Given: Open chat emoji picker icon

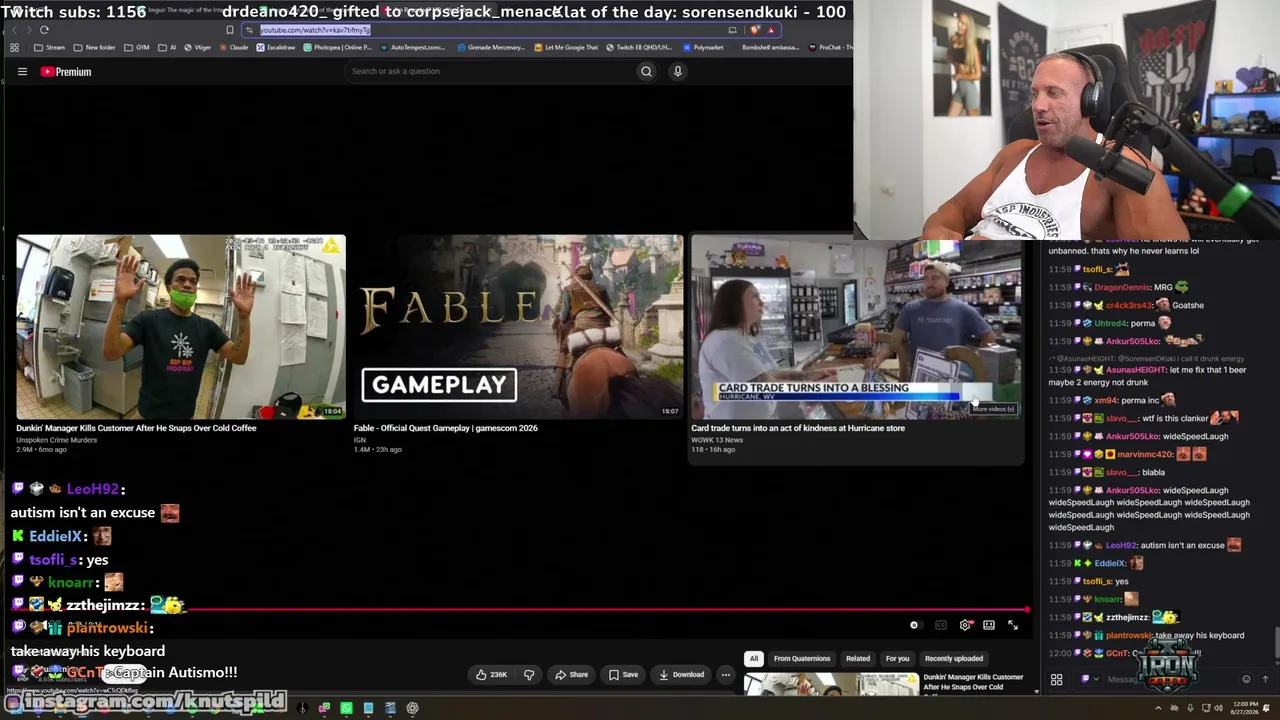Looking at the screenshot, I should [x=1246, y=680].
